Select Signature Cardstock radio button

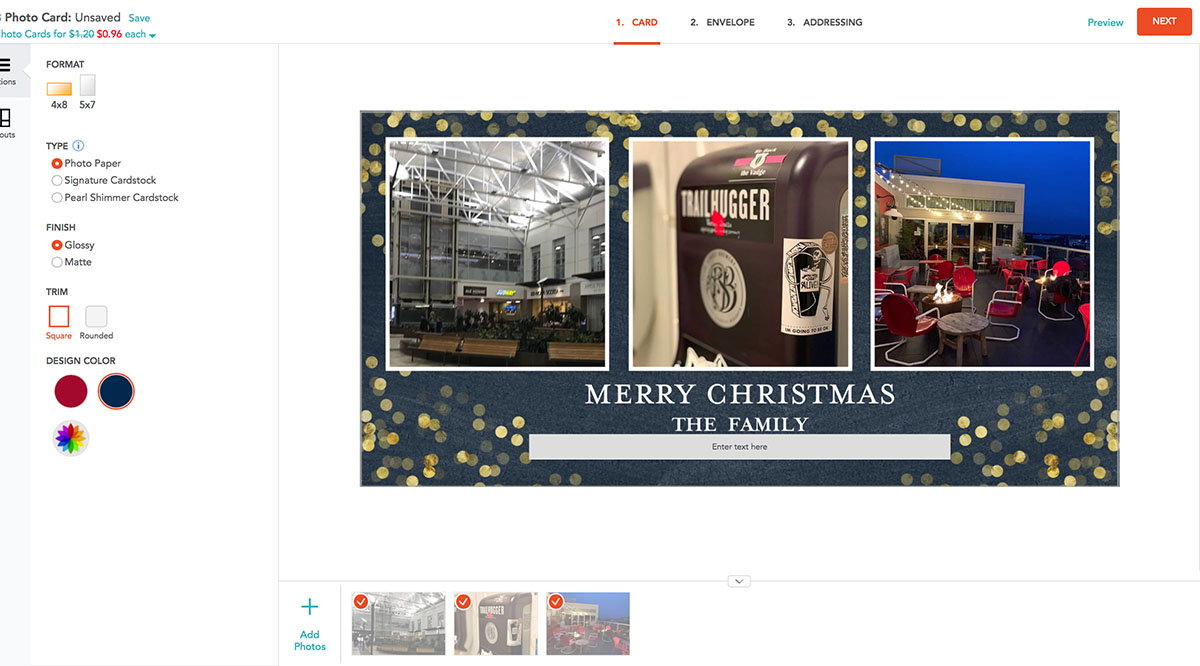coord(57,181)
